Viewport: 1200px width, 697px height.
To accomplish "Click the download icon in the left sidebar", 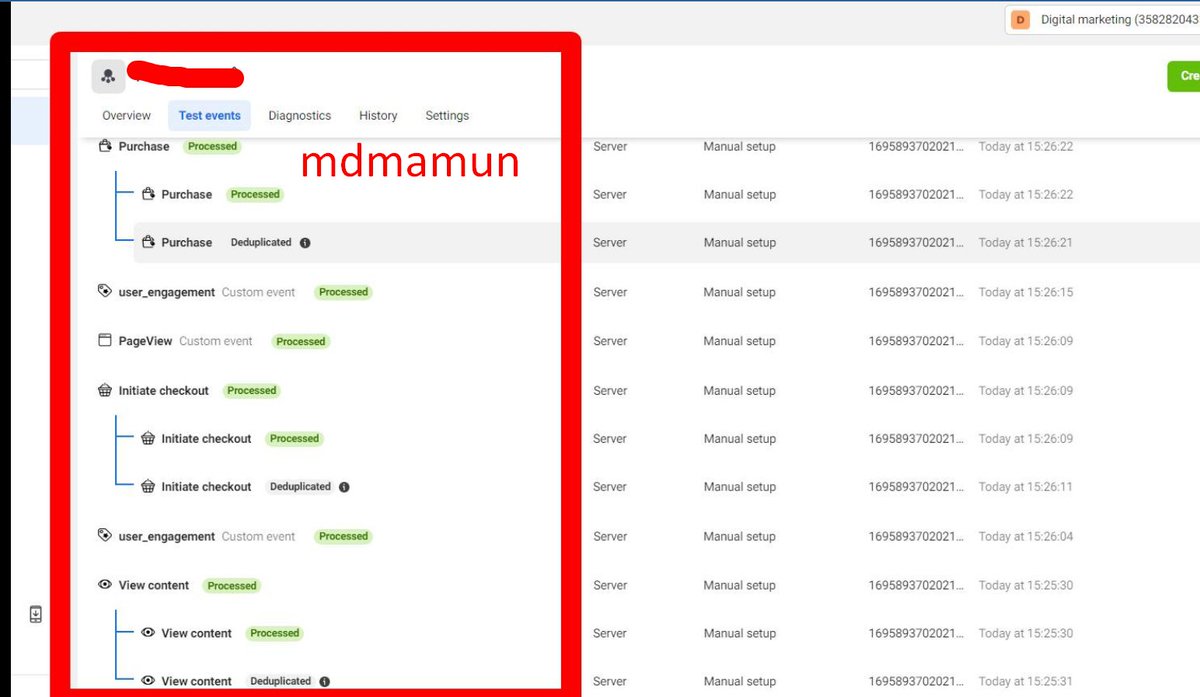I will point(35,614).
